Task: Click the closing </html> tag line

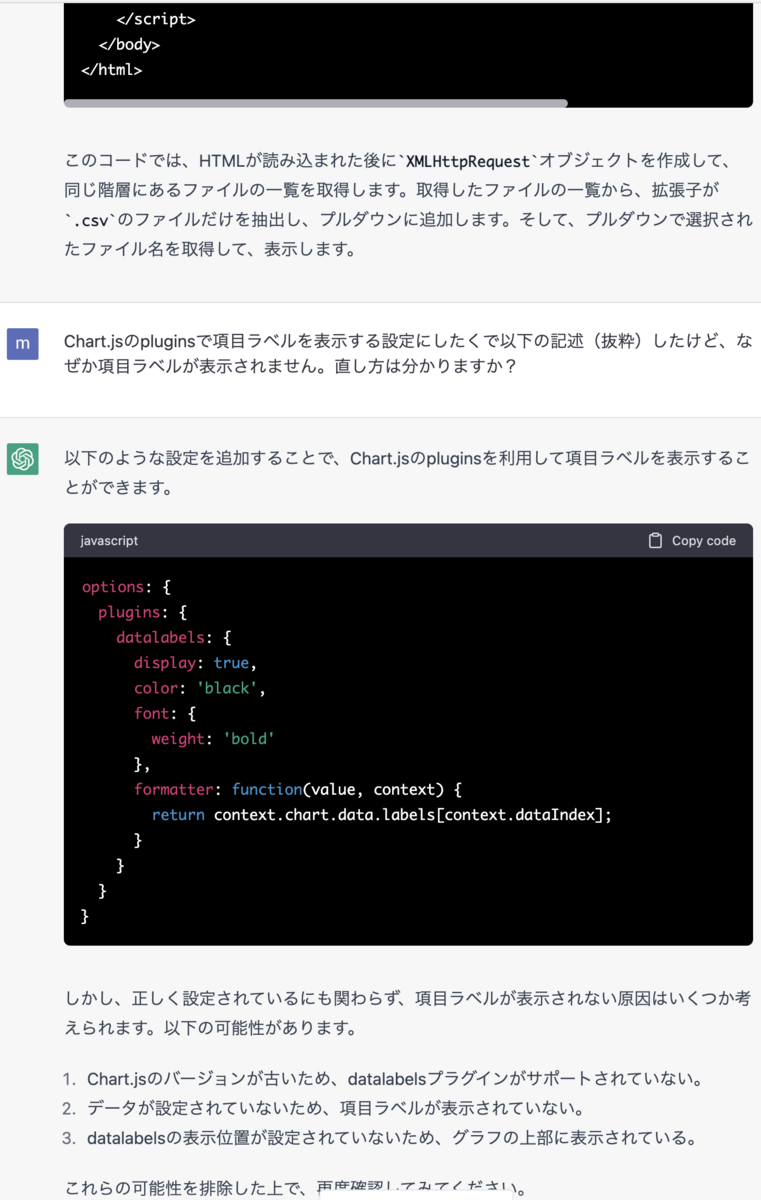Action: [x=111, y=70]
